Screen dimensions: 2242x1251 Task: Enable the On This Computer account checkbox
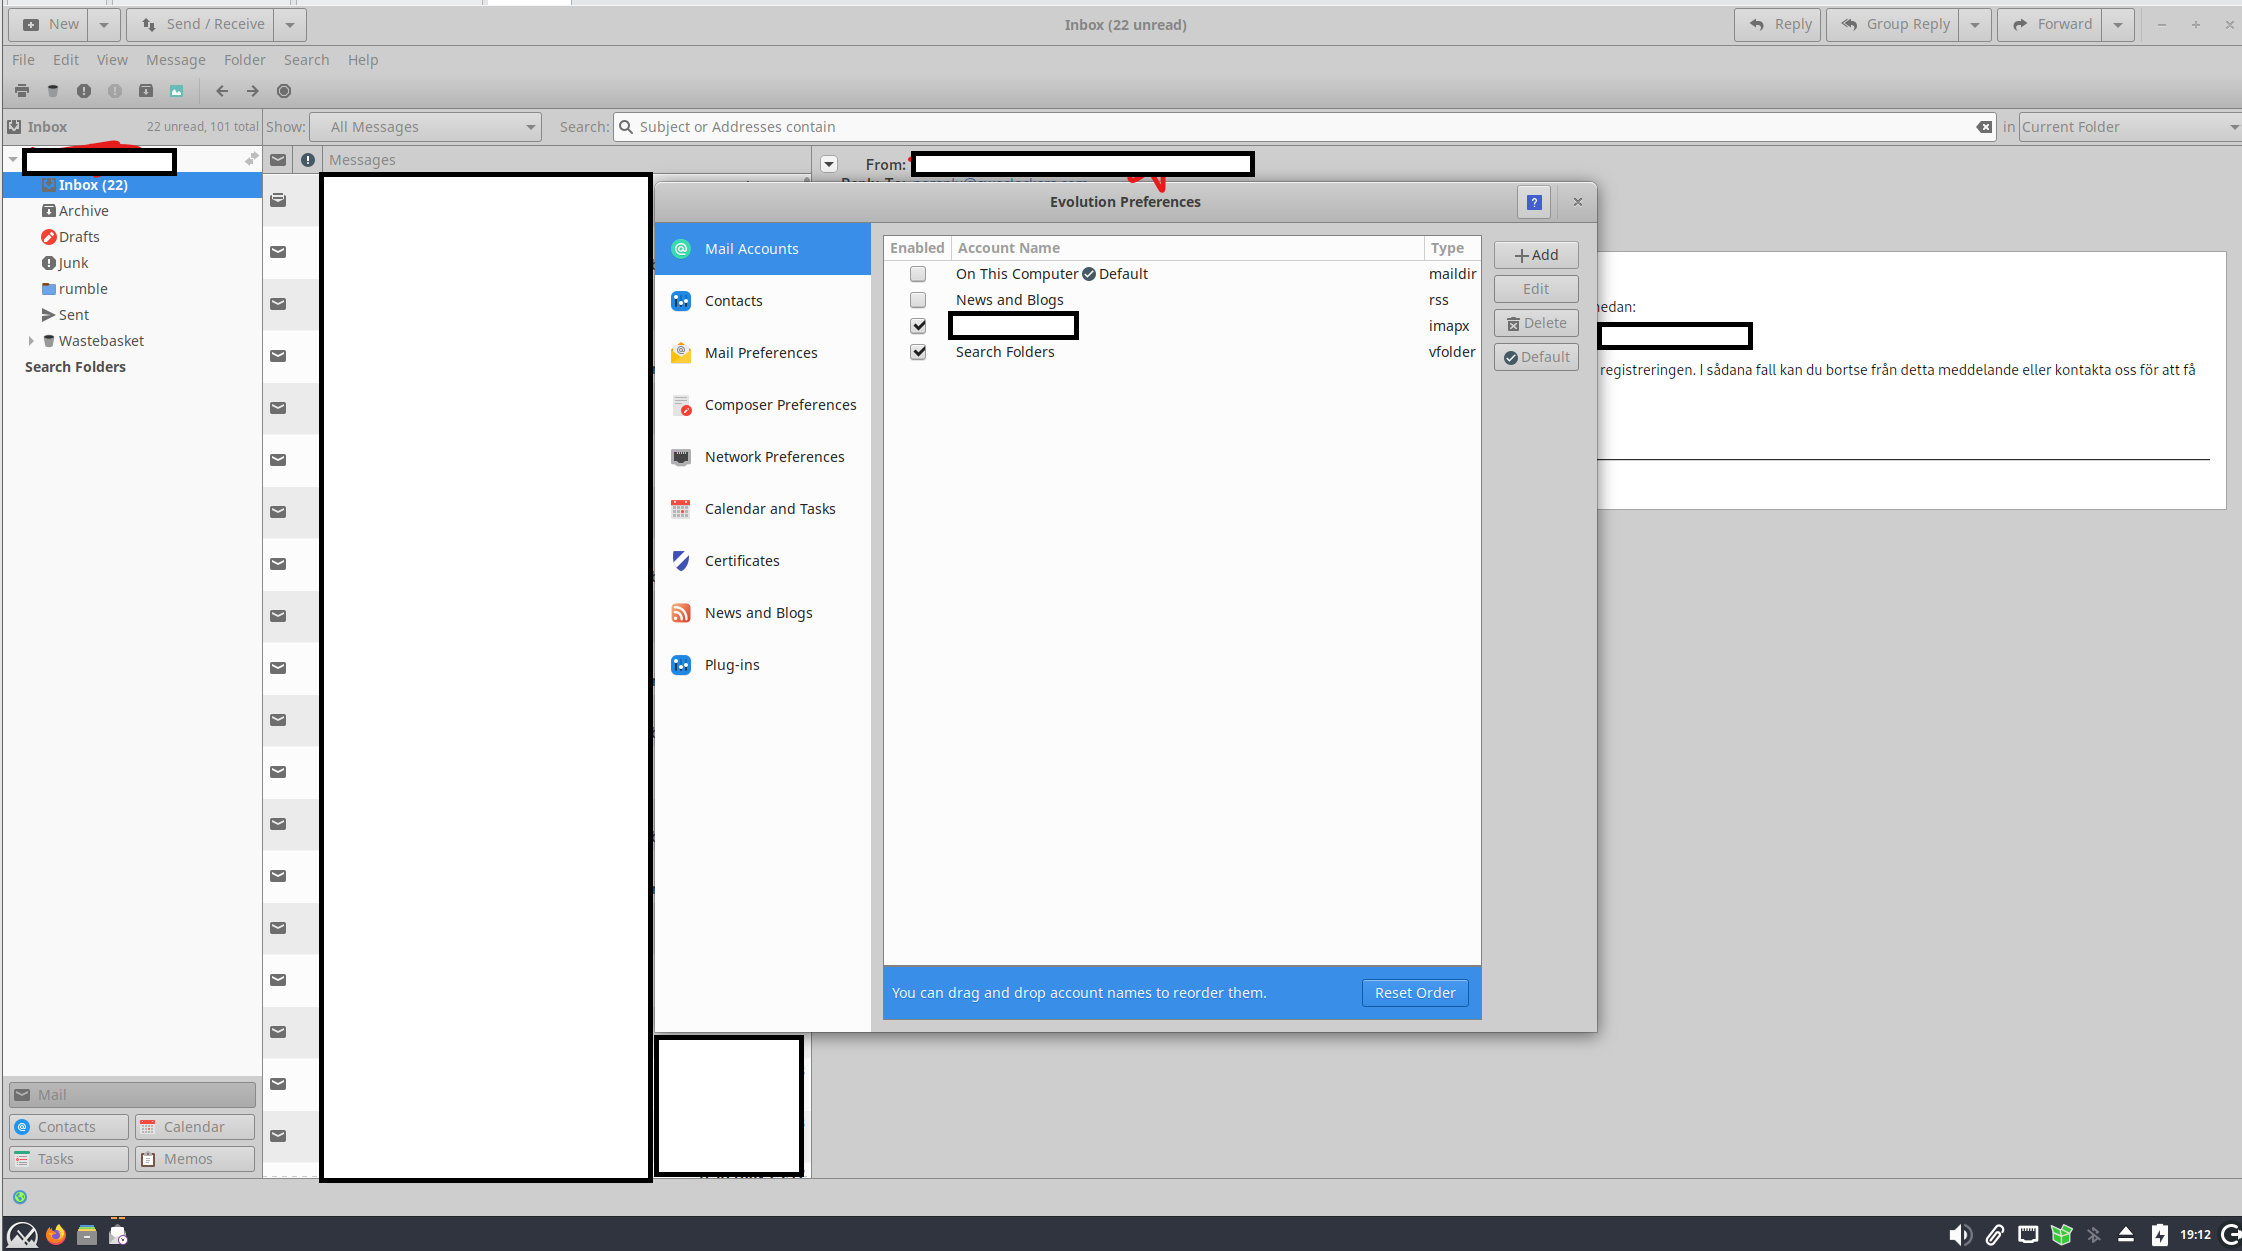click(x=918, y=274)
